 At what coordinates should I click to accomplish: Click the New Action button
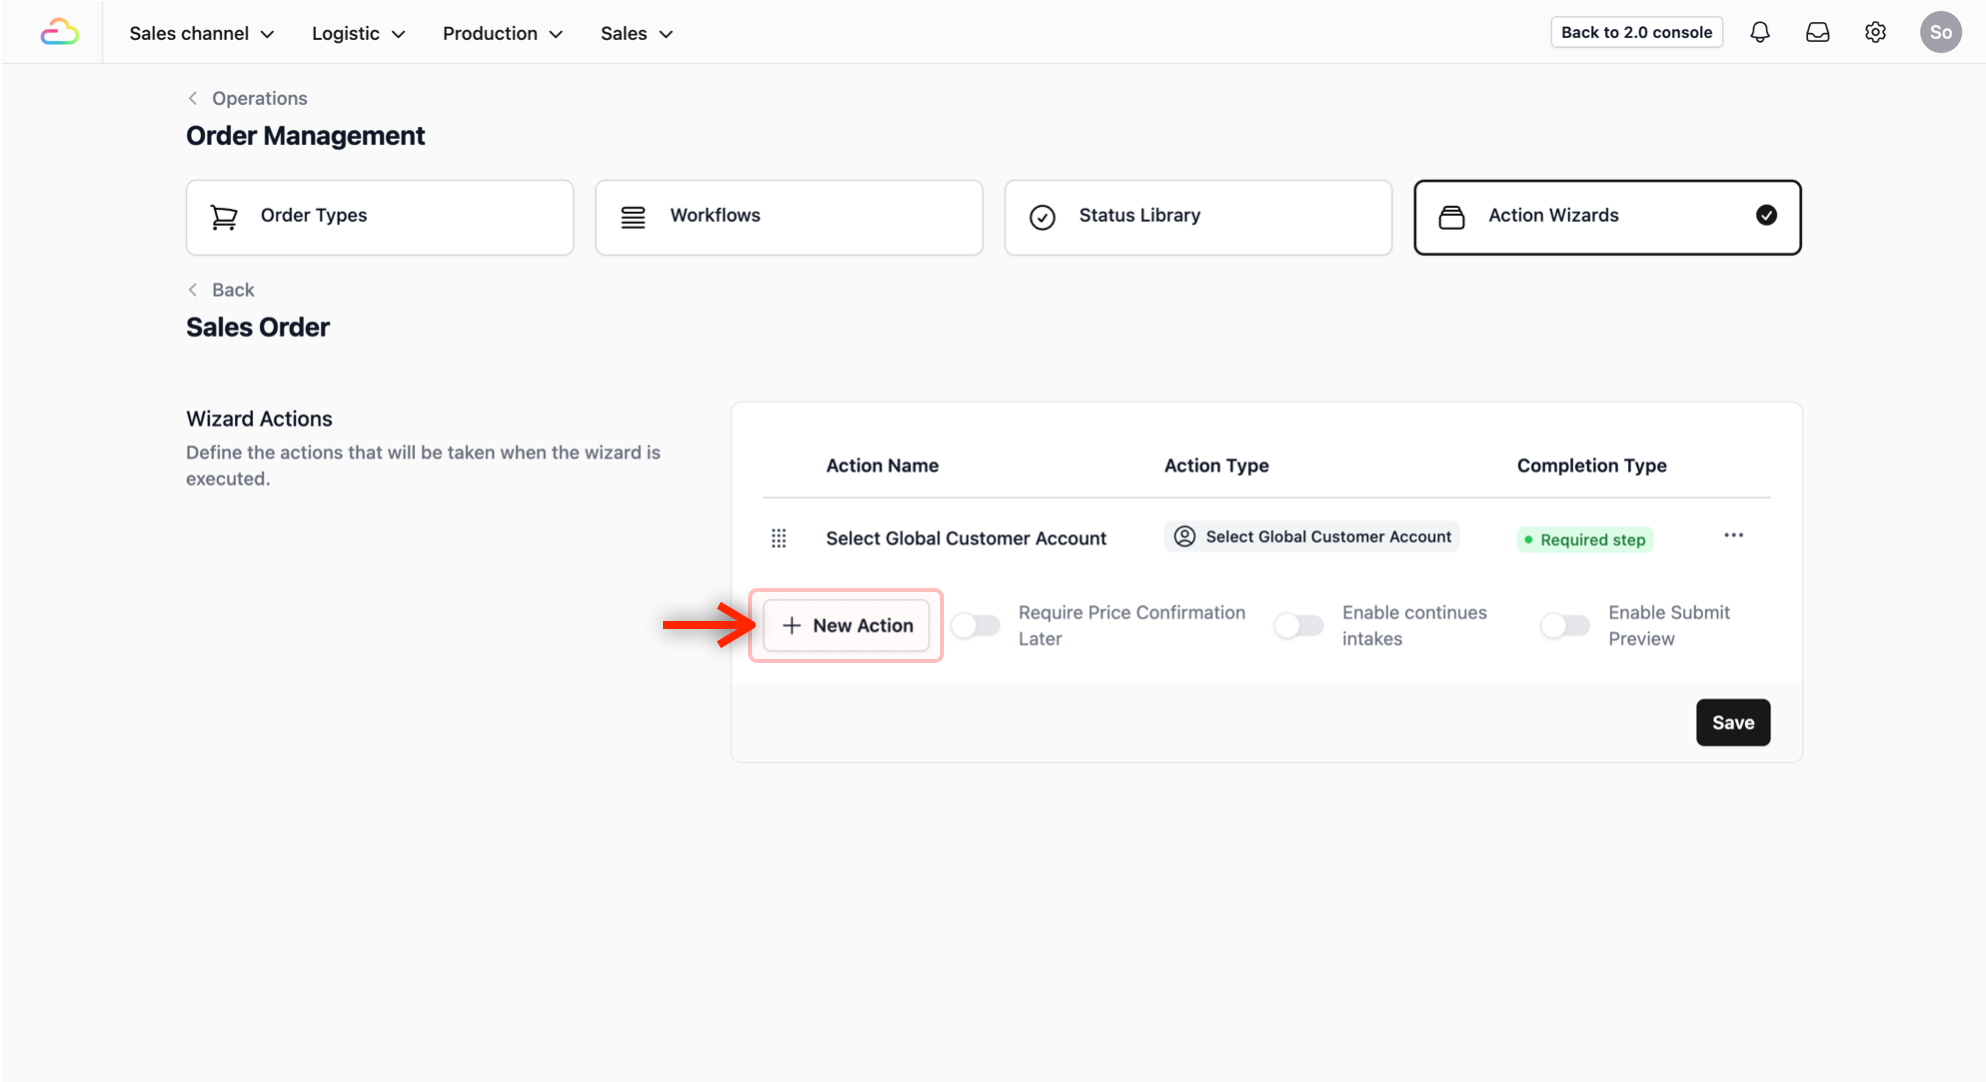point(846,626)
